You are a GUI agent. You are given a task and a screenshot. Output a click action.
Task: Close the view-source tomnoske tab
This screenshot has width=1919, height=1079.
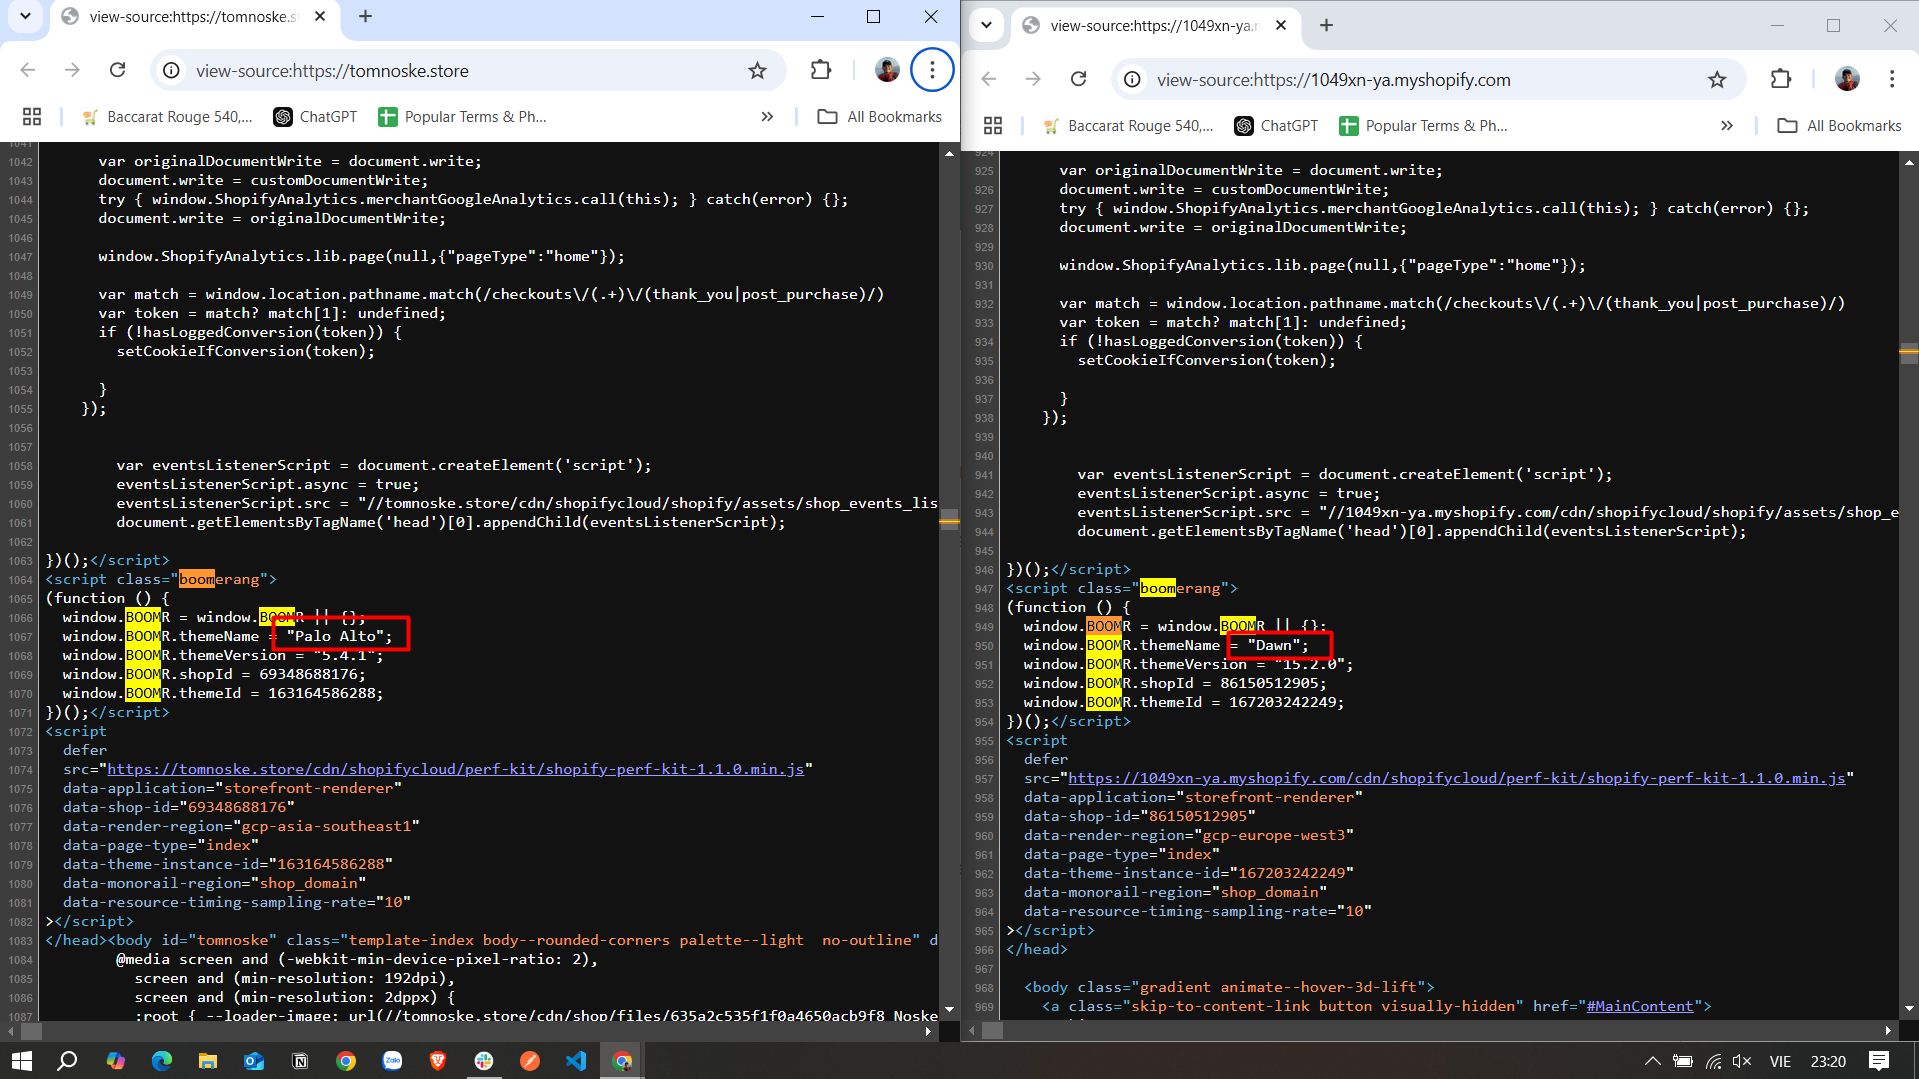click(x=320, y=16)
